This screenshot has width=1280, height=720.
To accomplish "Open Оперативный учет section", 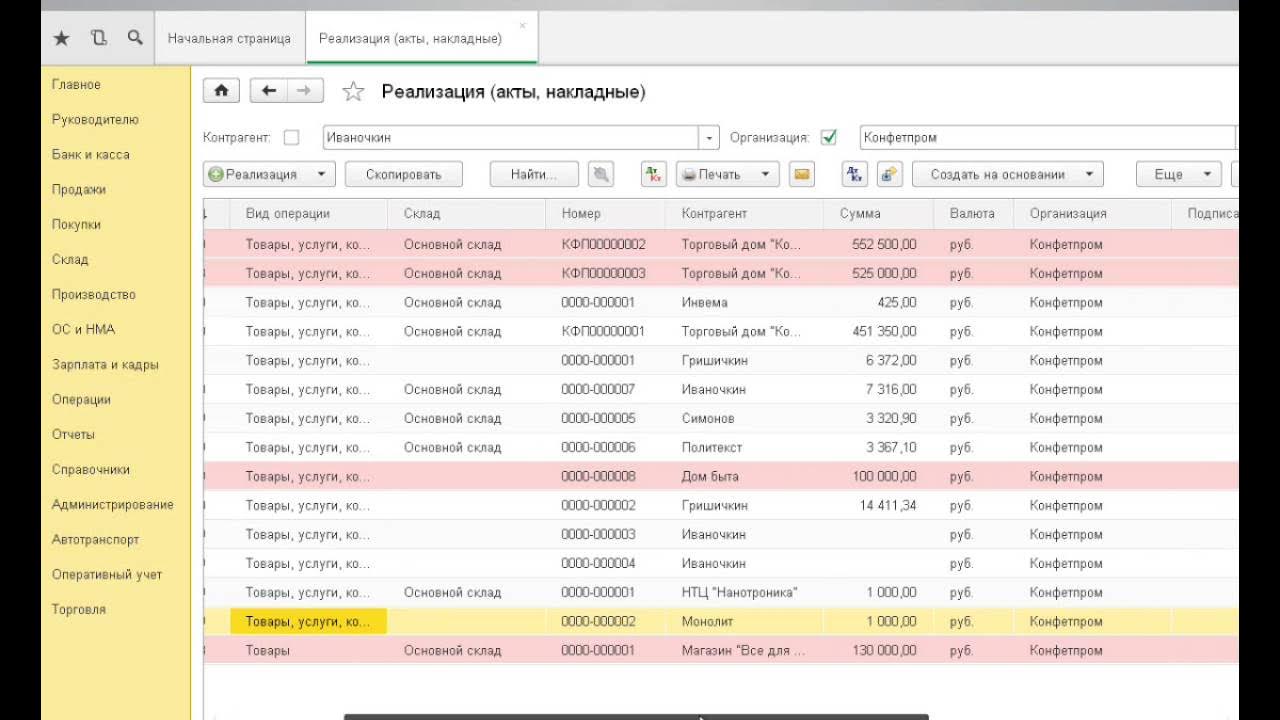I will pyautogui.click(x=106, y=575).
